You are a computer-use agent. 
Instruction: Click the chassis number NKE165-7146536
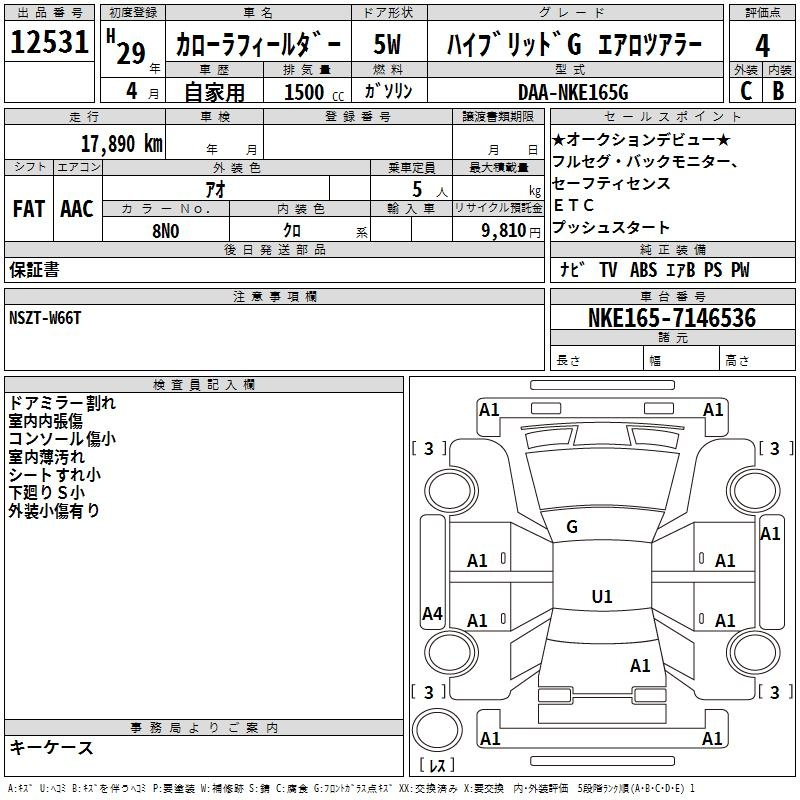tap(671, 318)
